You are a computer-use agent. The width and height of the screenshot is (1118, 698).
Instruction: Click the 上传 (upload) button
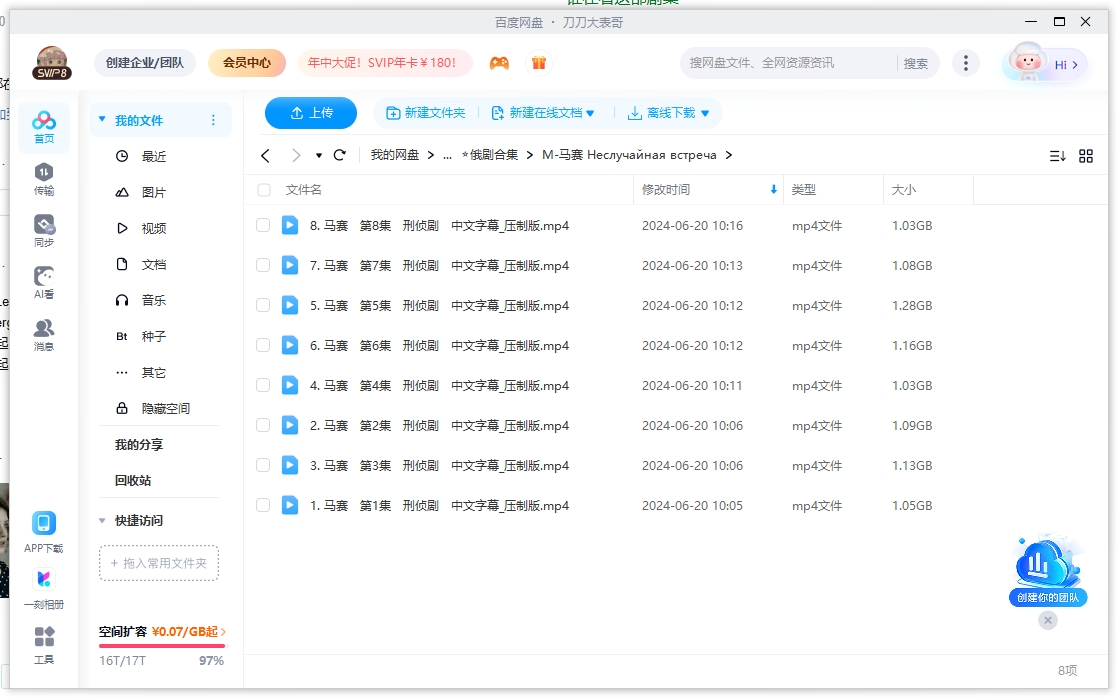(x=310, y=113)
